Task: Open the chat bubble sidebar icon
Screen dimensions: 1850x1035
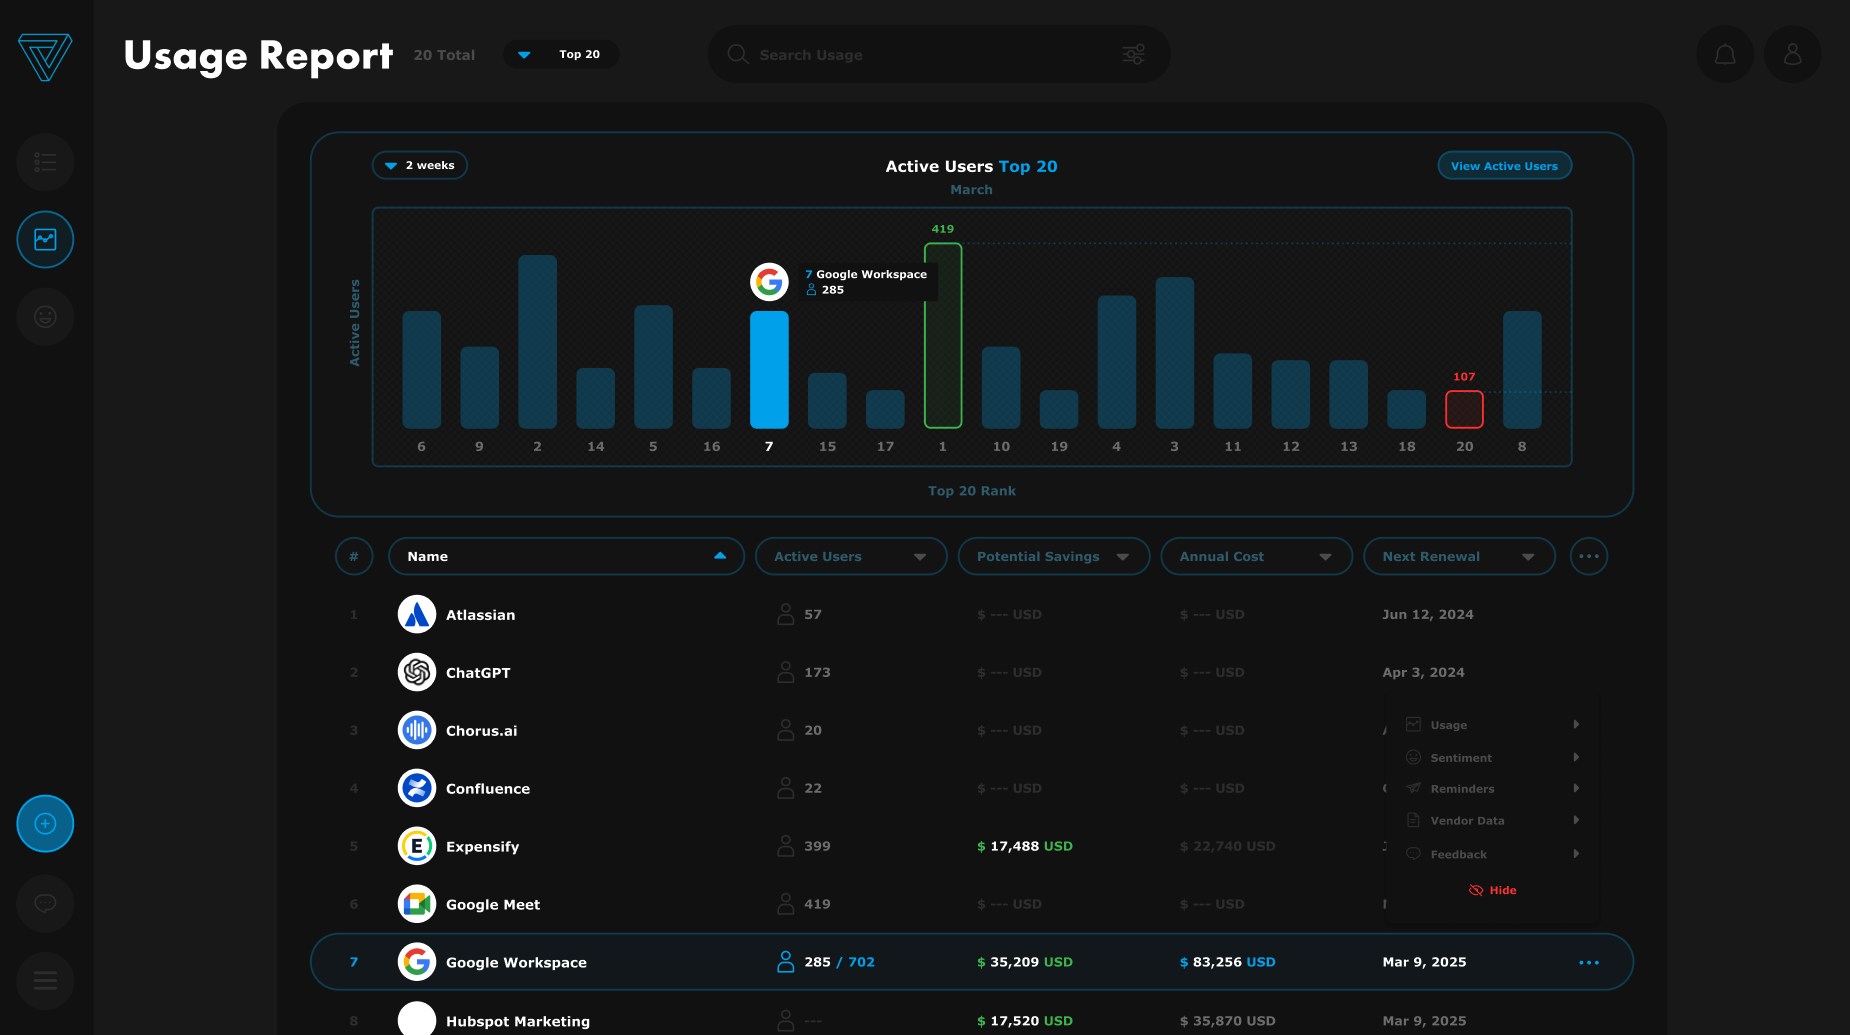Action: [45, 904]
